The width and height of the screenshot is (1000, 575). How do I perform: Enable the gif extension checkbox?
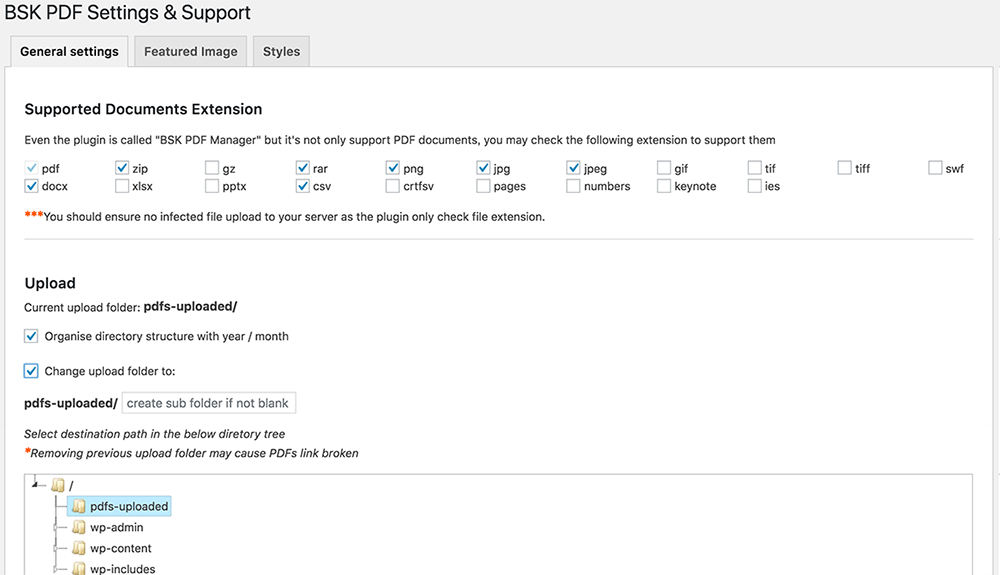pos(664,168)
